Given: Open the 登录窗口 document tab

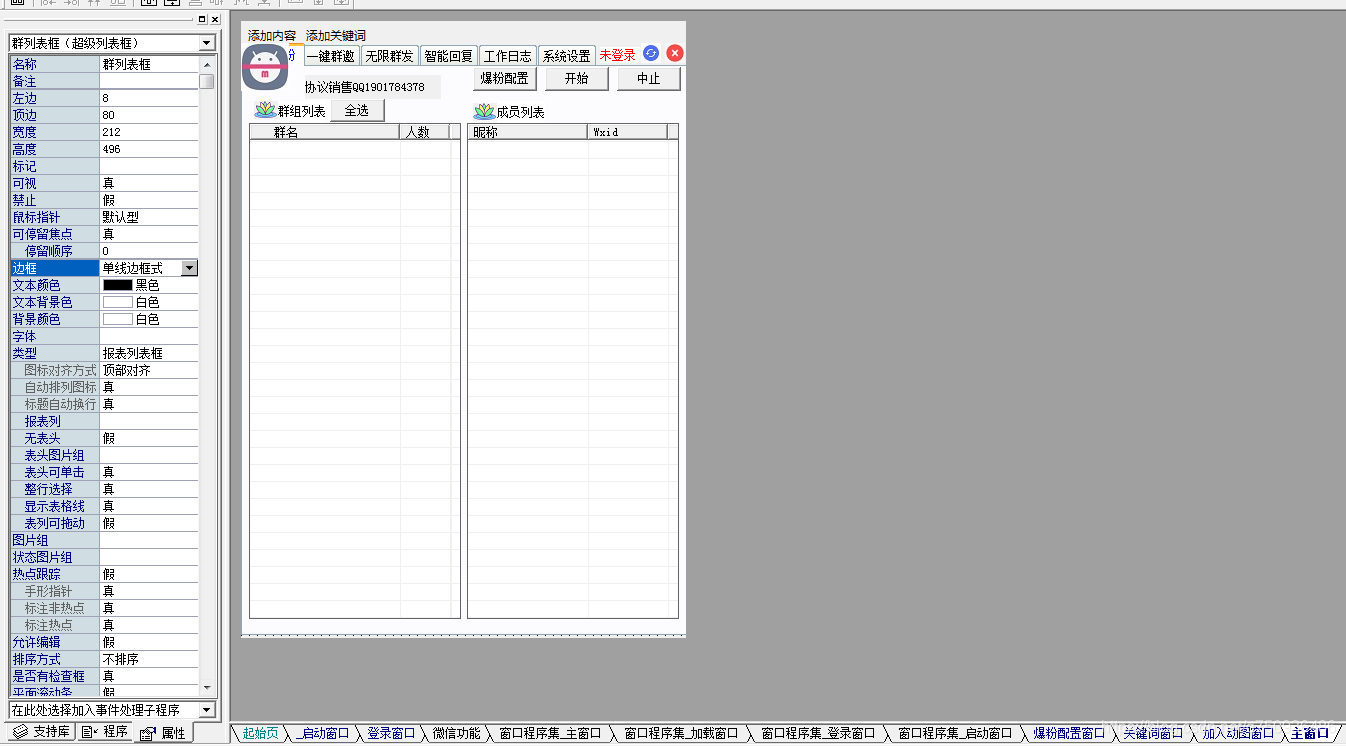Looking at the screenshot, I should coord(390,734).
